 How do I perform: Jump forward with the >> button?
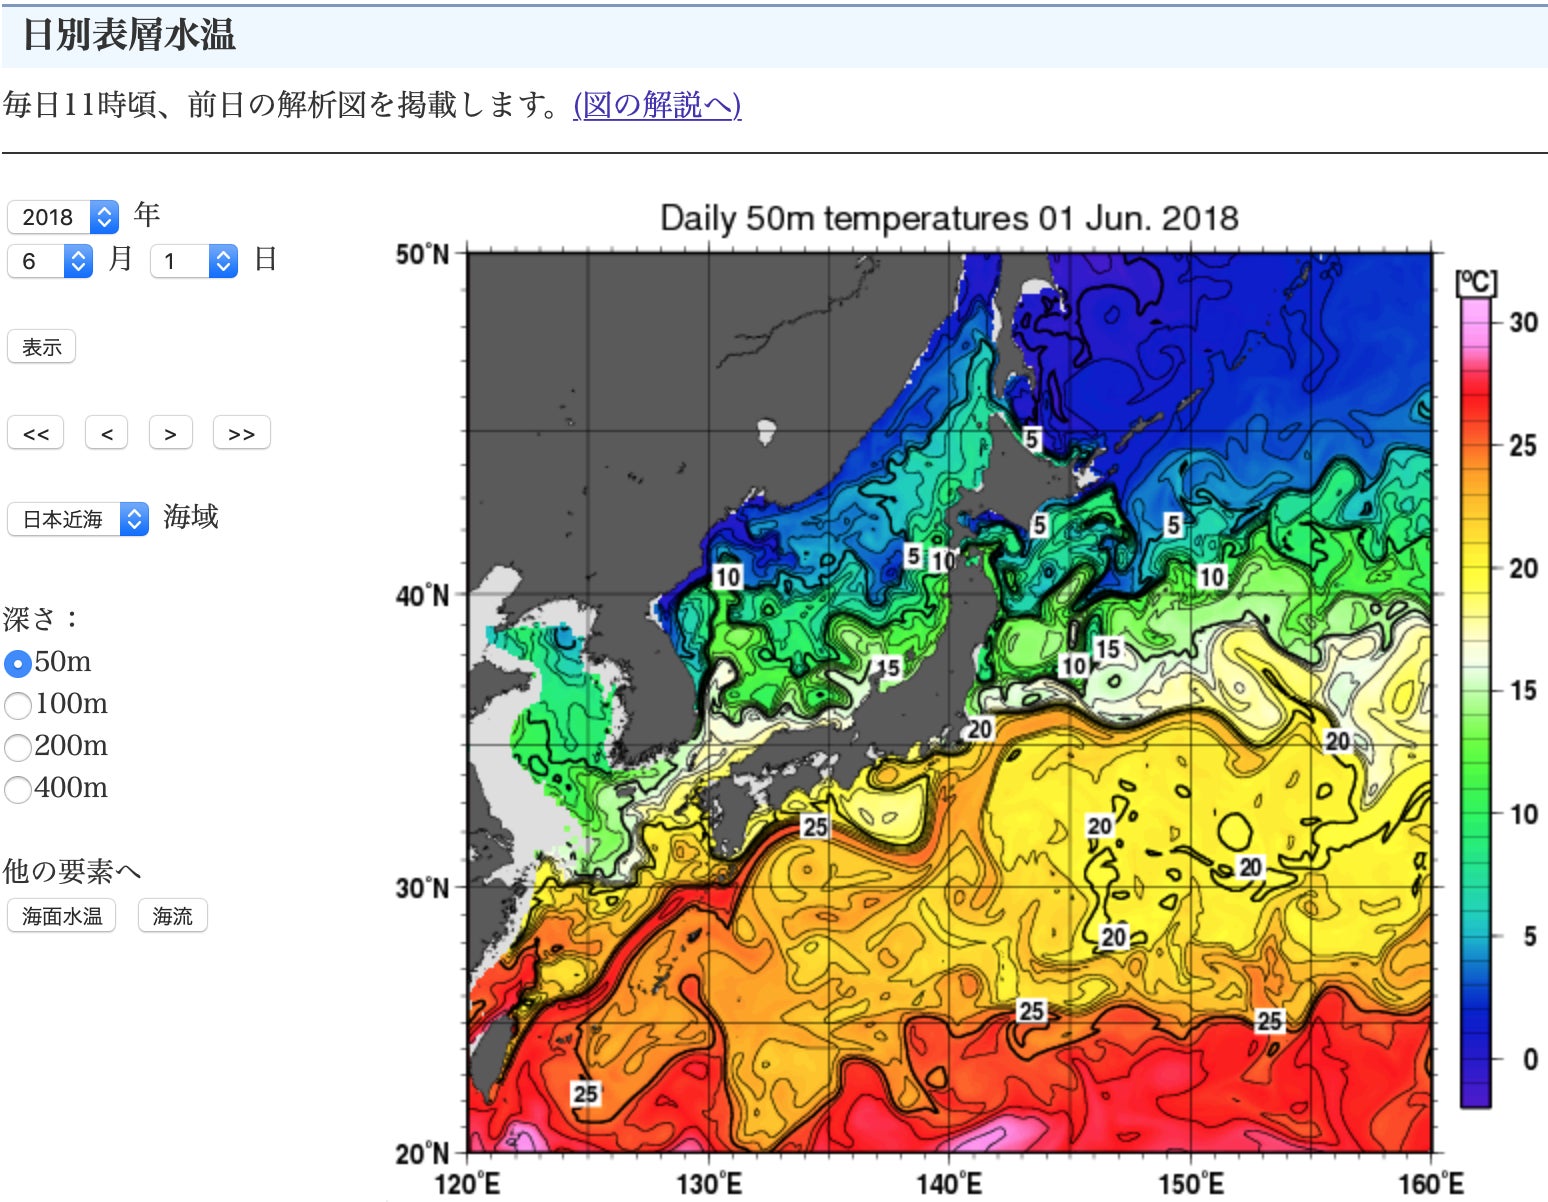[241, 433]
